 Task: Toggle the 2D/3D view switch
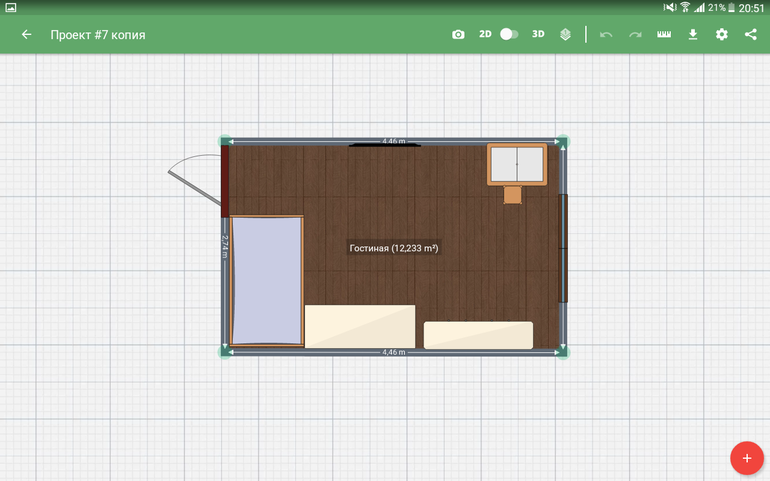tap(509, 34)
